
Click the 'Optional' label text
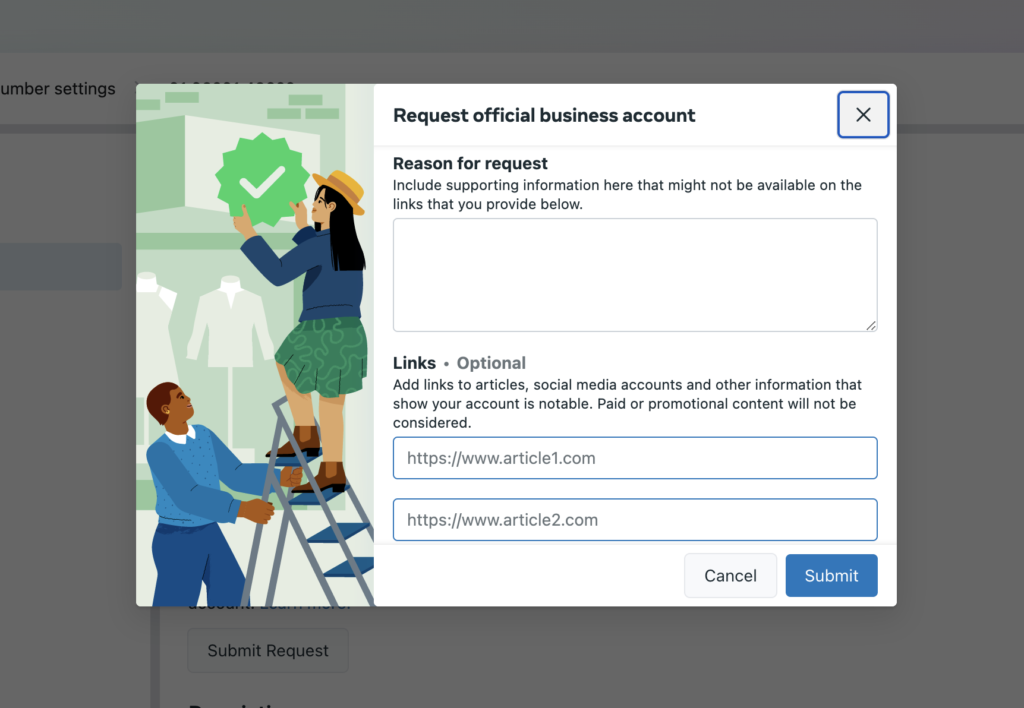click(x=491, y=363)
